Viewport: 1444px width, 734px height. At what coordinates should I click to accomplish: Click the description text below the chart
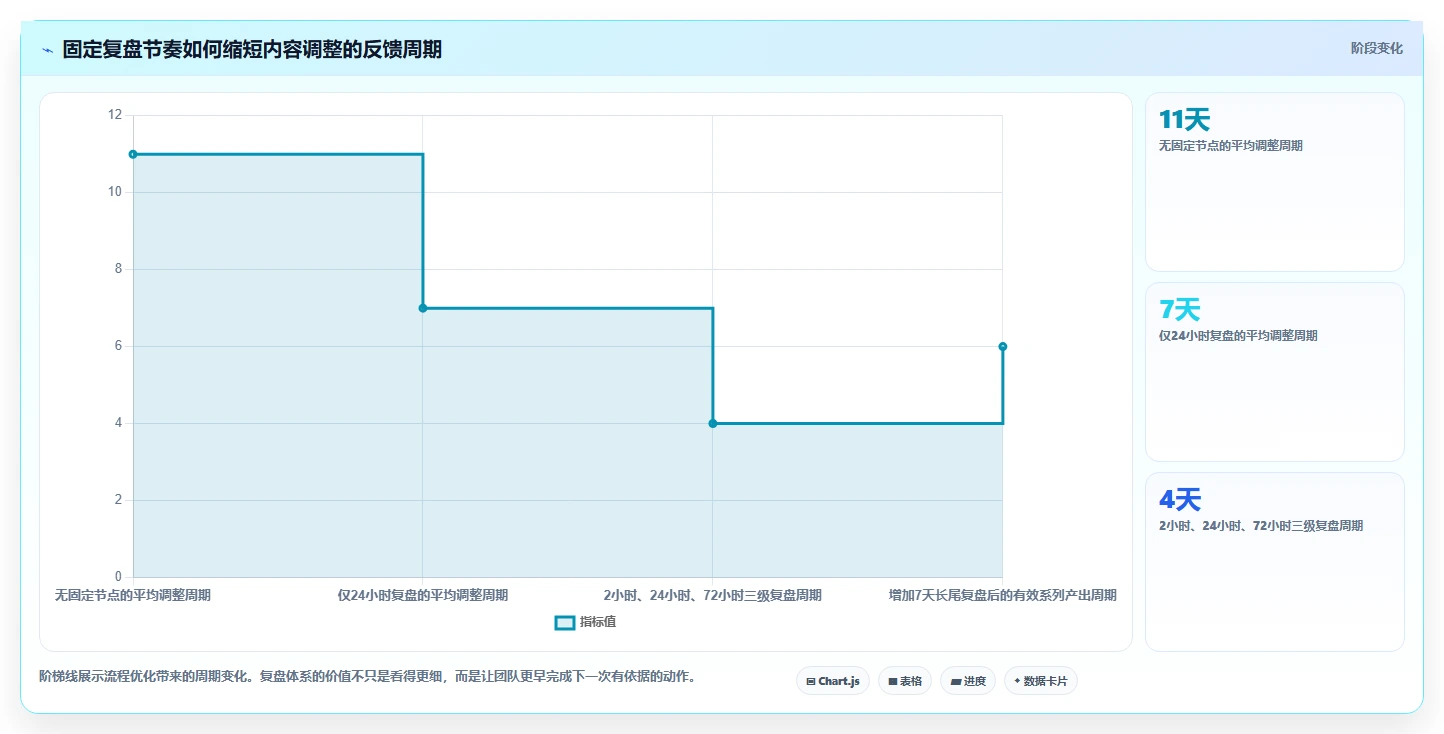[367, 677]
